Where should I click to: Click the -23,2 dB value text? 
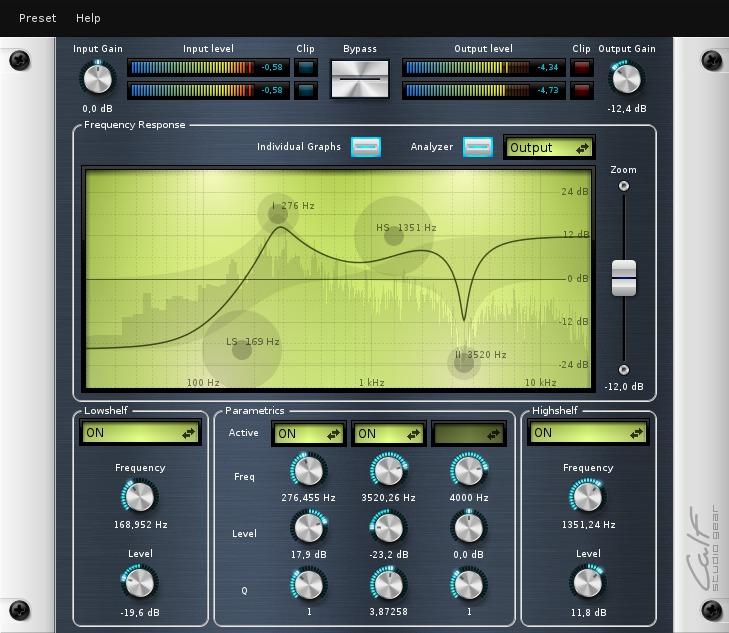click(x=389, y=555)
